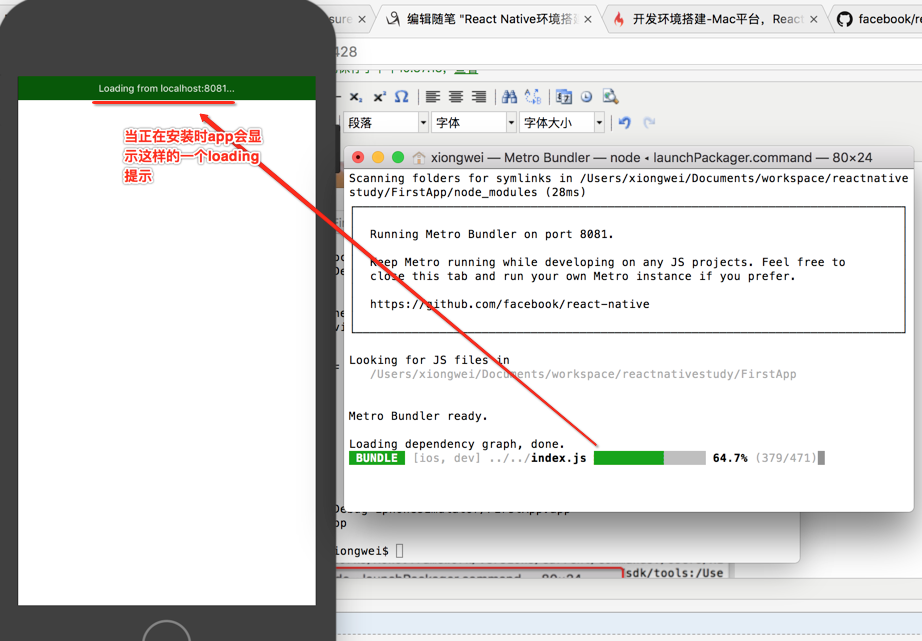Insert special character with Omega icon

tap(402, 97)
